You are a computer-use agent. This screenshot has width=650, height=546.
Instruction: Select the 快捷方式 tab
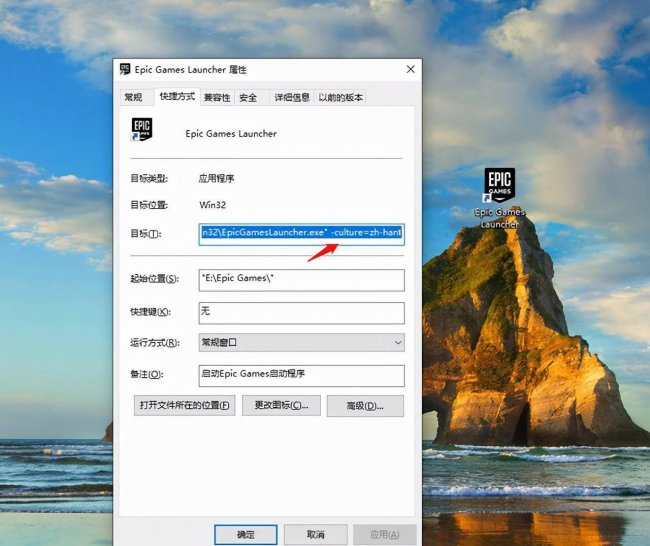pos(177,96)
